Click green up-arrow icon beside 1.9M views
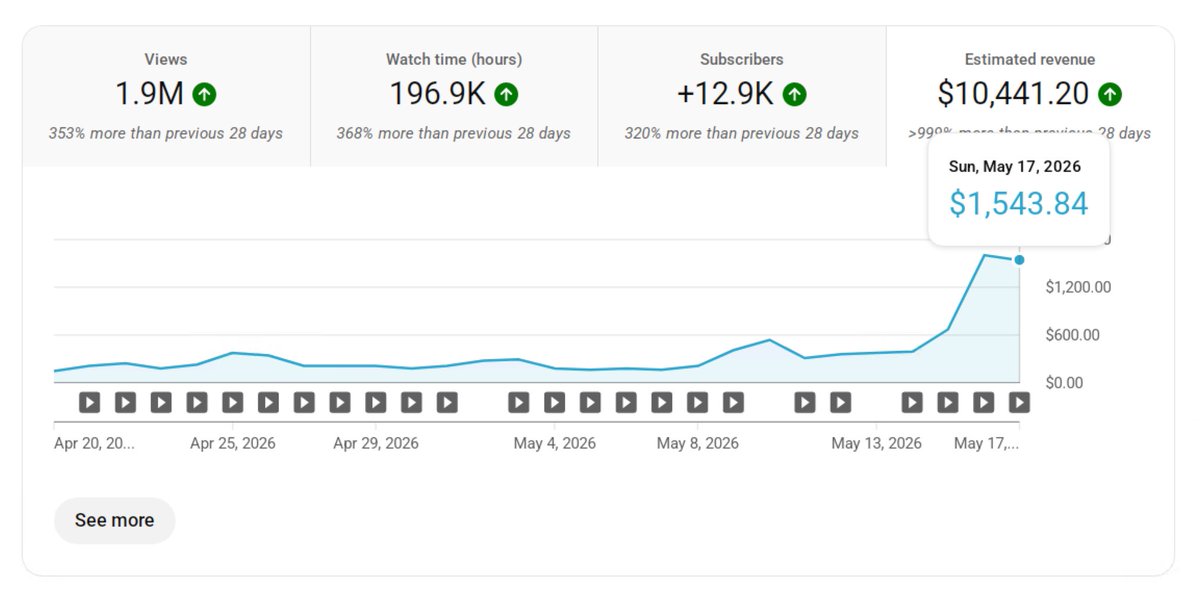This screenshot has height=604, width=1200. click(204, 95)
